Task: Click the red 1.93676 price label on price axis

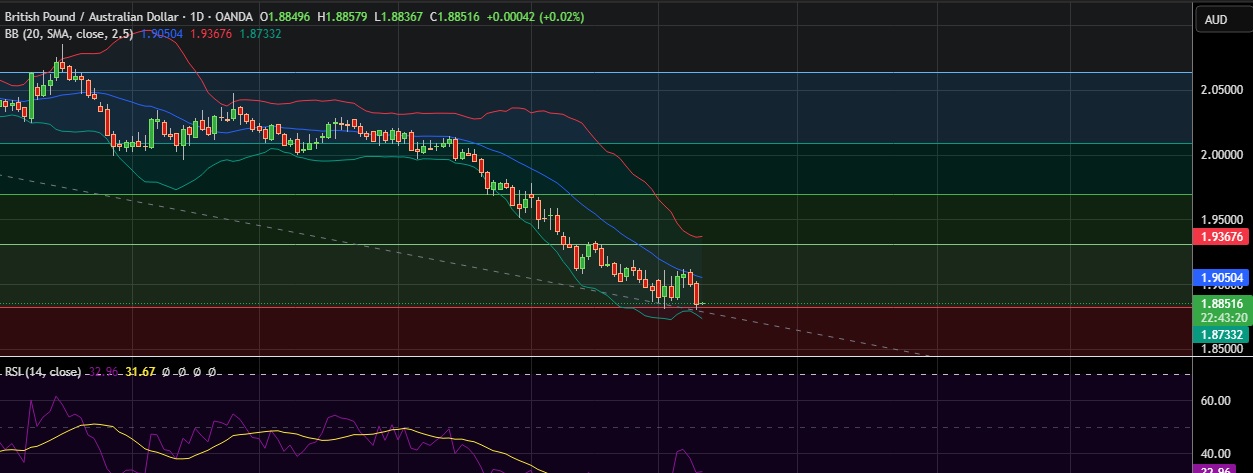Action: point(1222,237)
